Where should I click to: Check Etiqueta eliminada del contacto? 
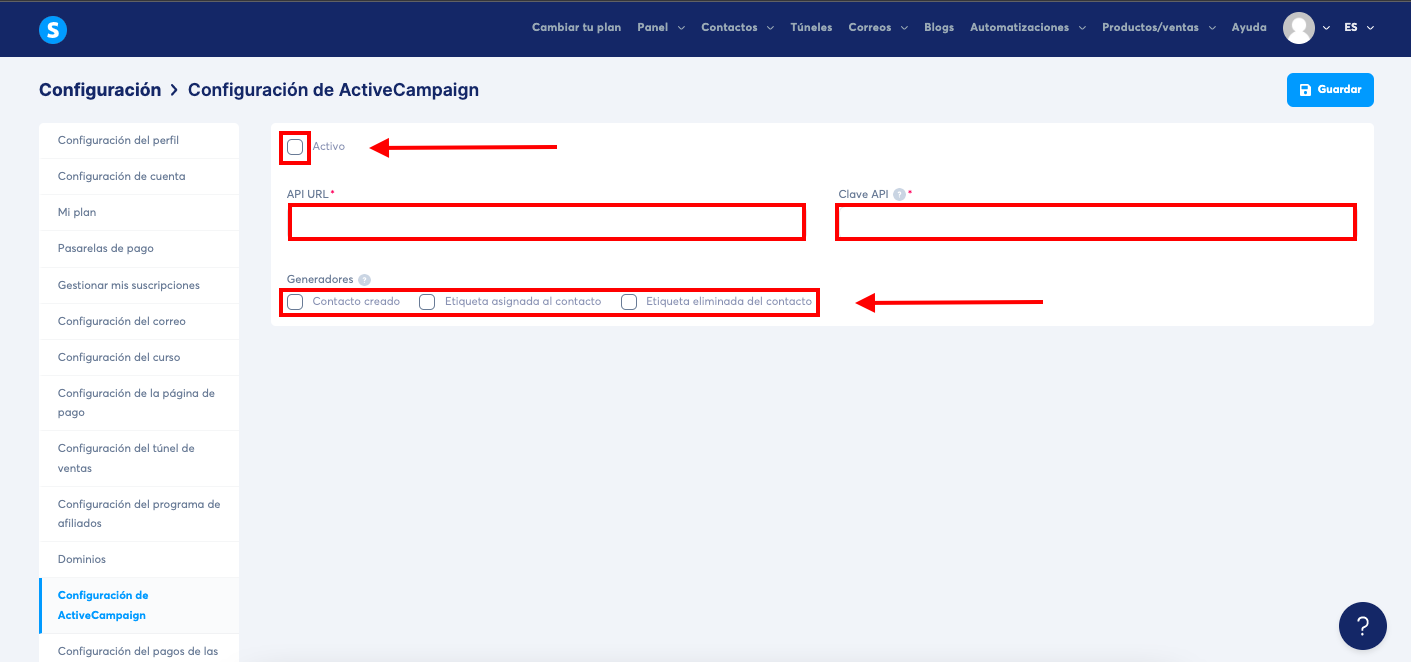[x=628, y=301]
